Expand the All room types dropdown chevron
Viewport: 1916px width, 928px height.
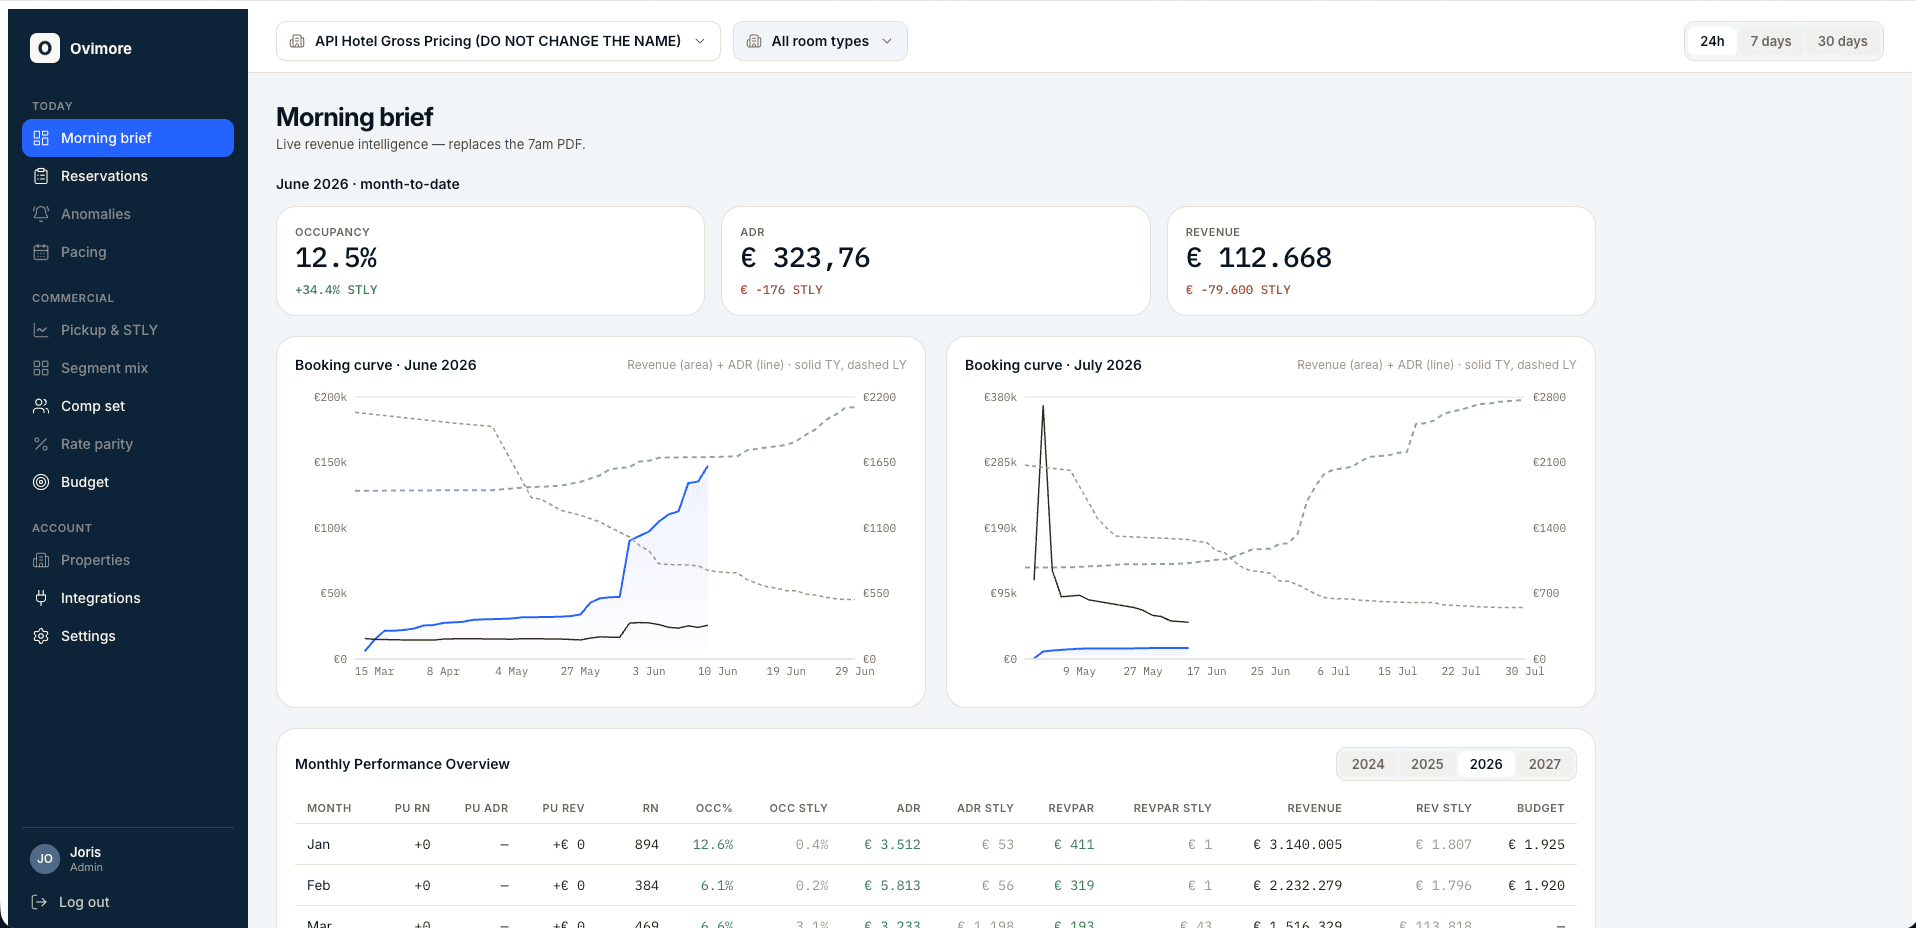[887, 41]
